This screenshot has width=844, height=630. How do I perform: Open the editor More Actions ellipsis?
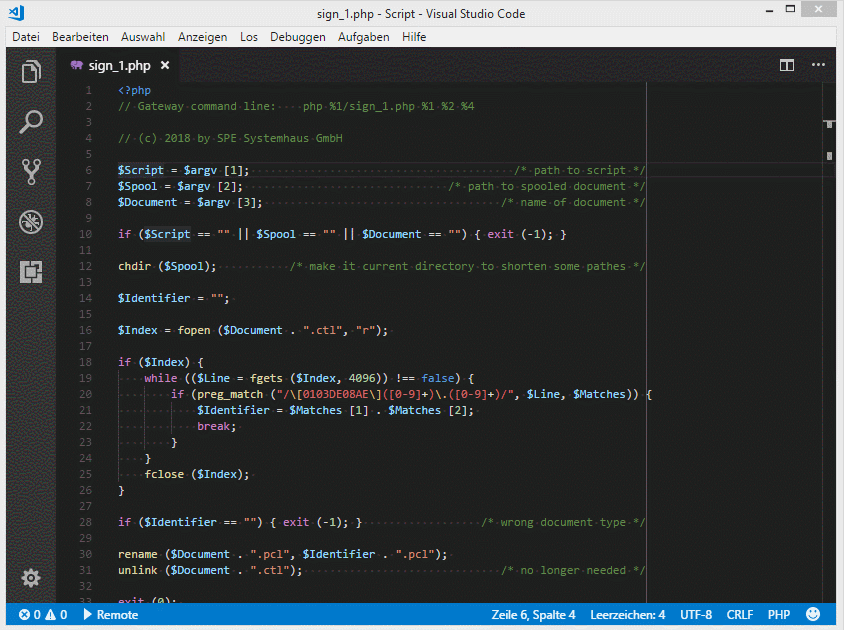818,65
